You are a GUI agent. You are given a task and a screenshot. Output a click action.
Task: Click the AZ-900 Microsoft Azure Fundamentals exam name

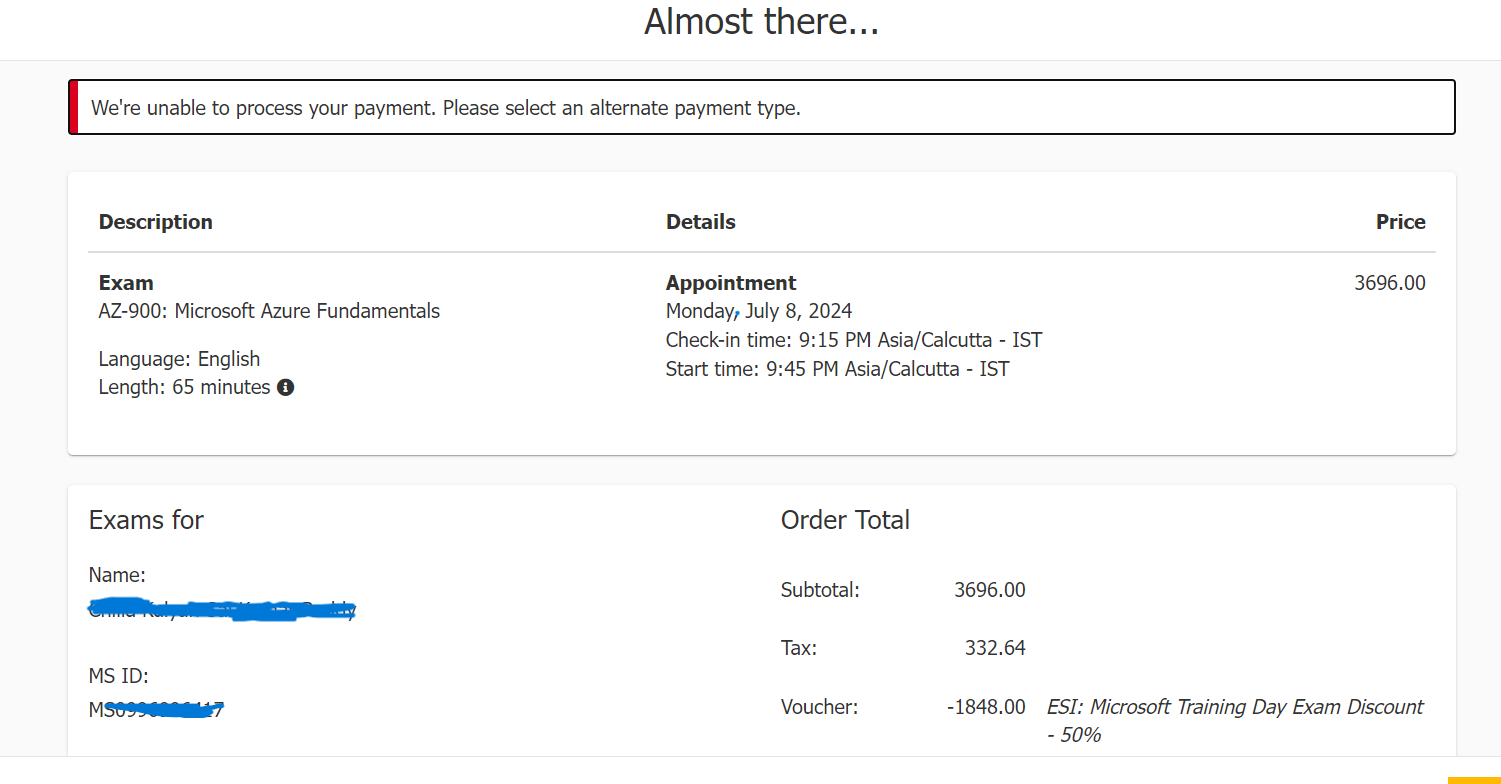point(269,311)
